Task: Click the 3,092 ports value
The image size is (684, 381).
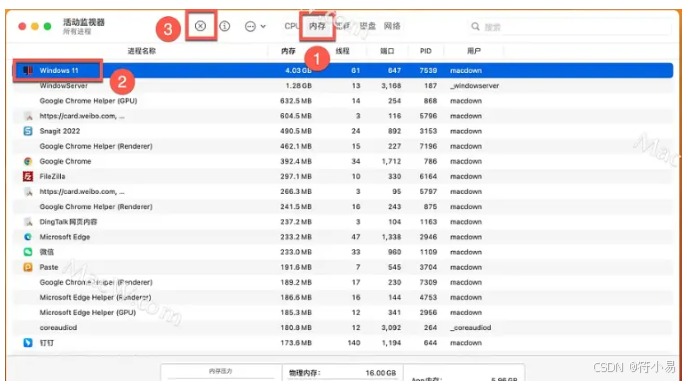Action: pyautogui.click(x=391, y=327)
